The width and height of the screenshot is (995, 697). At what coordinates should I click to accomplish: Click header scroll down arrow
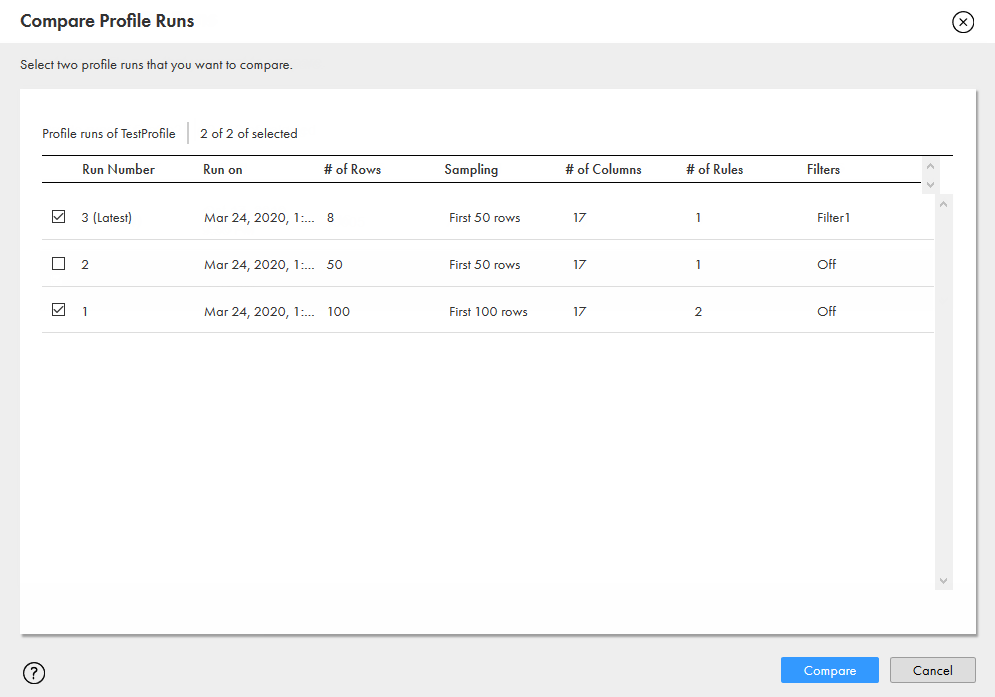click(930, 185)
